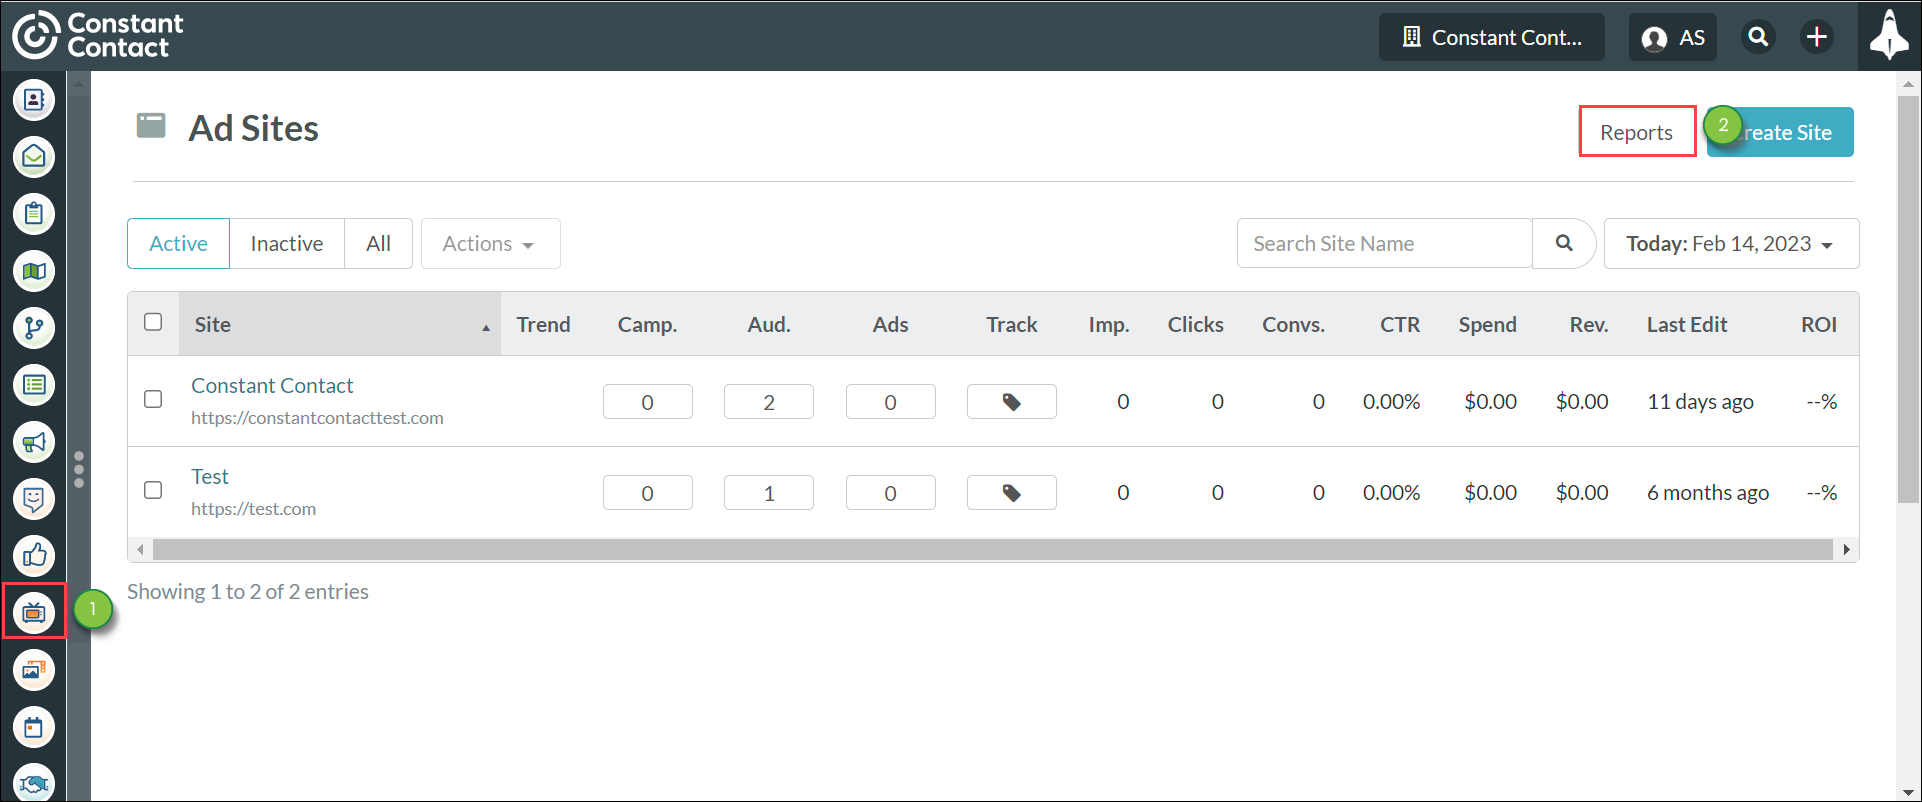1922x802 pixels.
Task: Click the Constant Contact logo
Action: tap(98, 36)
